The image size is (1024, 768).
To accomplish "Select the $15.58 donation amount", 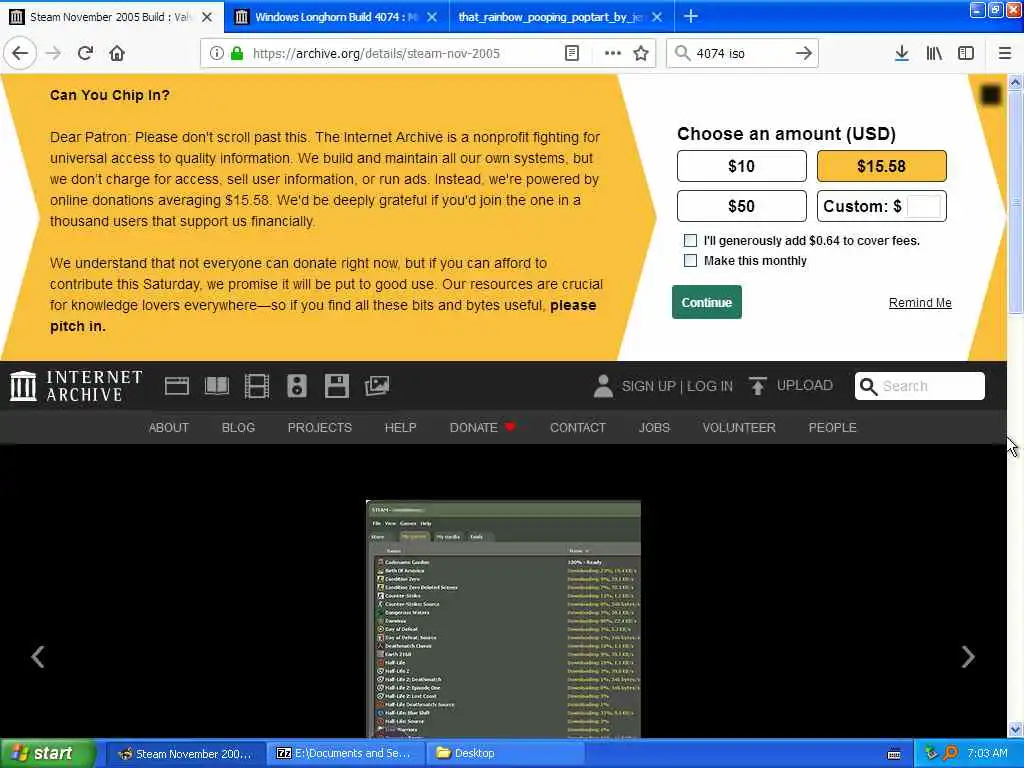I will 882,166.
